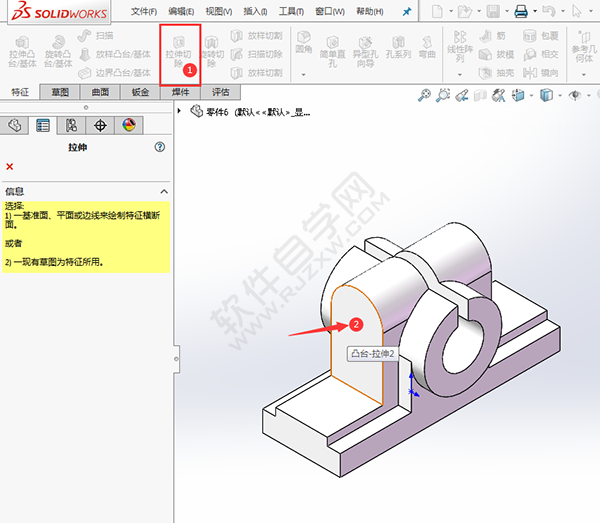The height and width of the screenshot is (523, 600).
Task: Open the 插入(I) menu
Action: tap(255, 12)
